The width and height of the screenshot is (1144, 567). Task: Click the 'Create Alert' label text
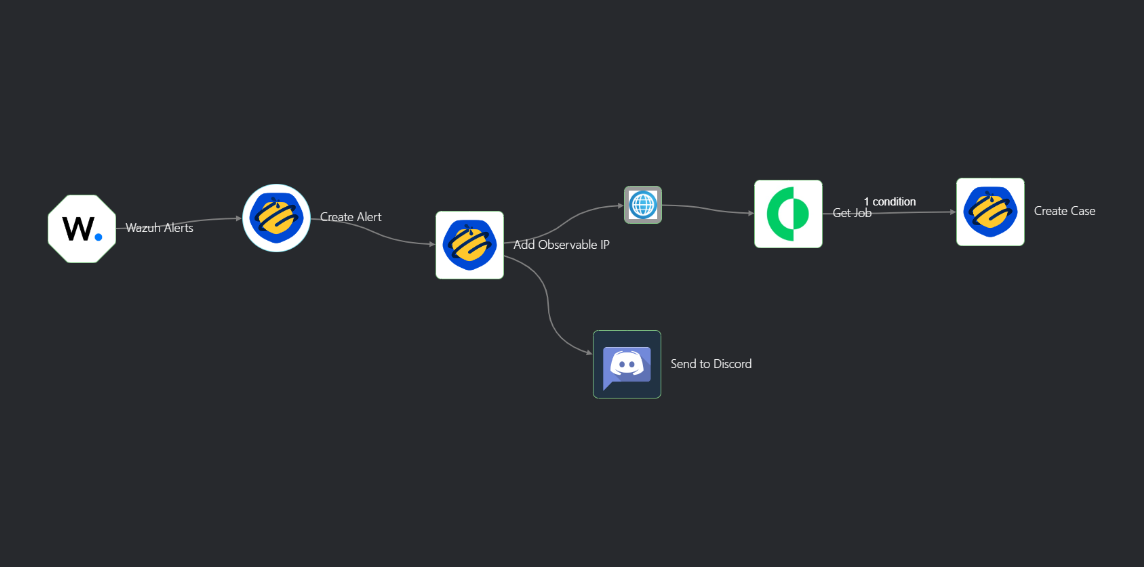pos(351,217)
